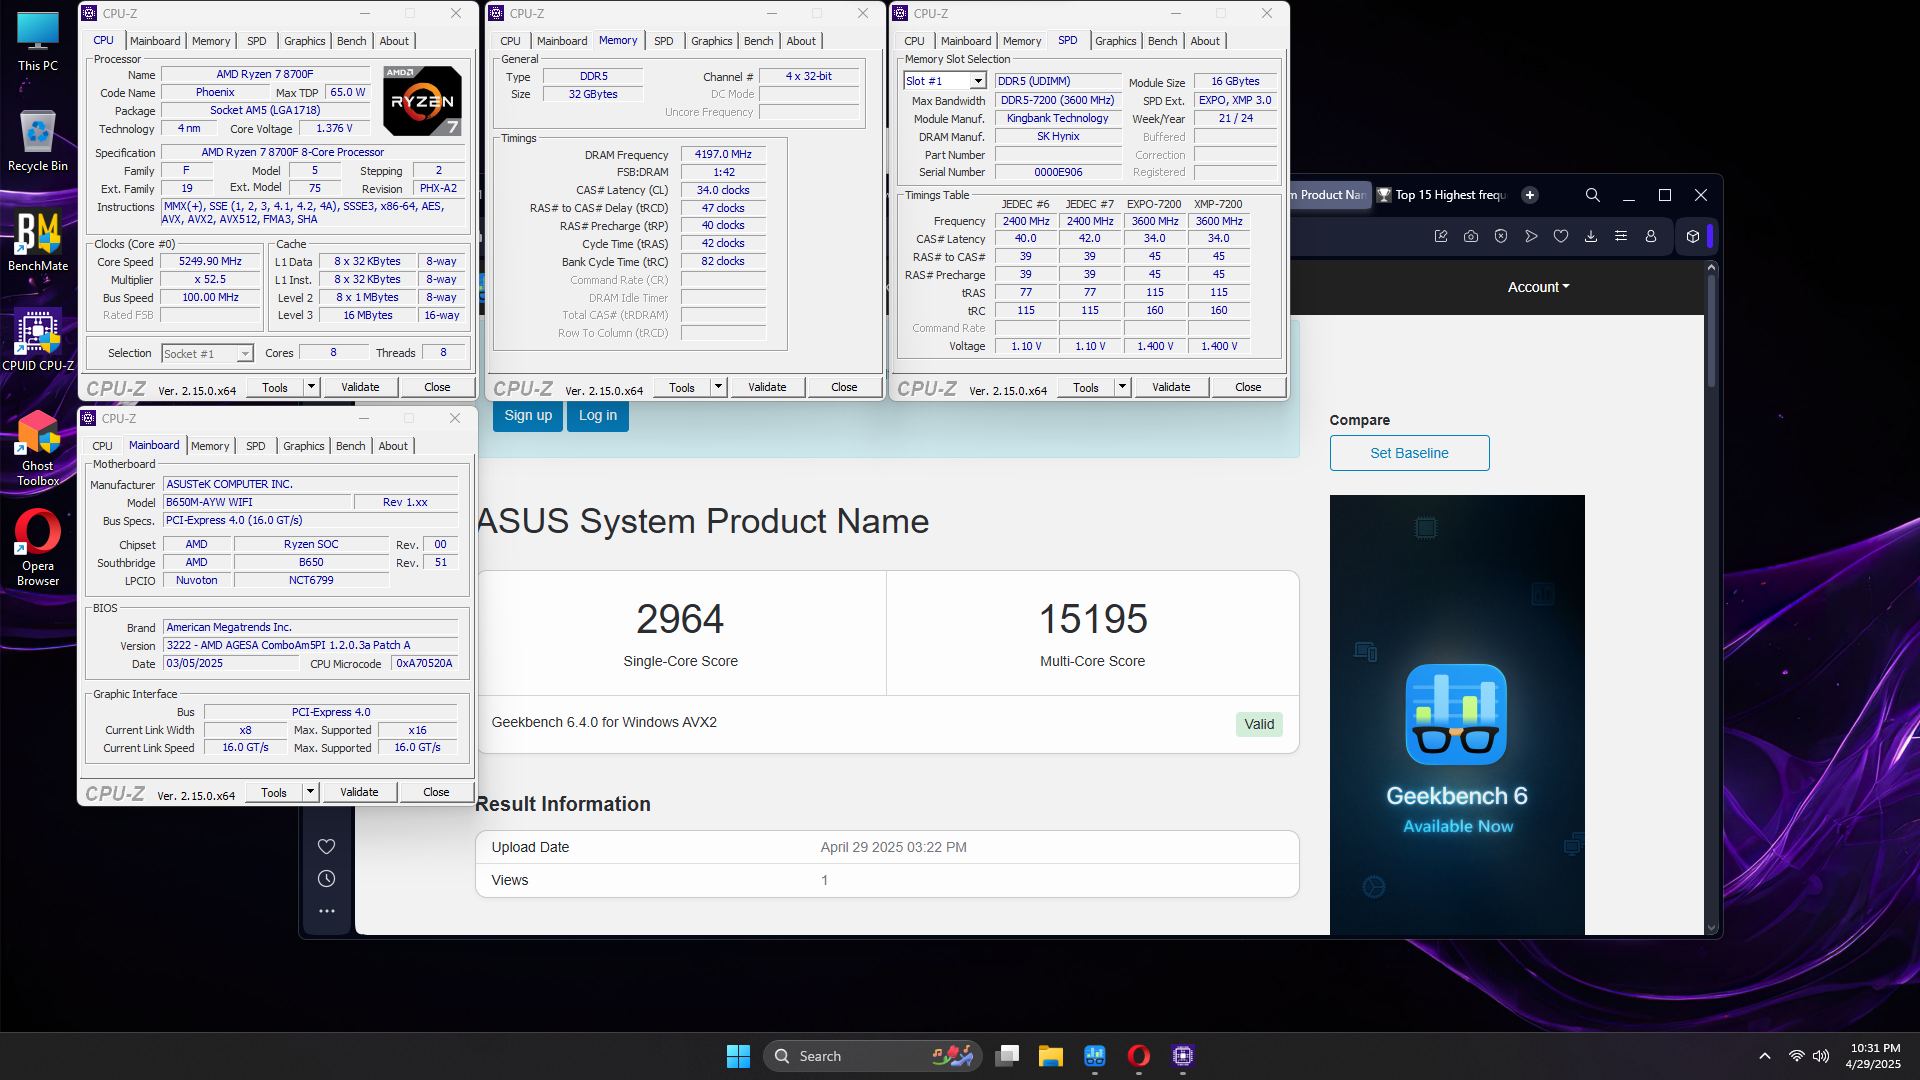Open Ghost Toolbox desktop shortcut
The image size is (1920, 1080).
(x=38, y=448)
